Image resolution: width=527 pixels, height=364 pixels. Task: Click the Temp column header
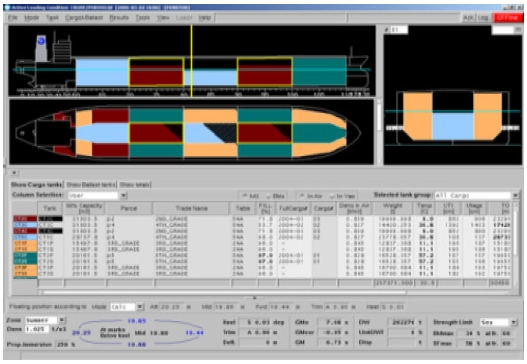click(424, 208)
